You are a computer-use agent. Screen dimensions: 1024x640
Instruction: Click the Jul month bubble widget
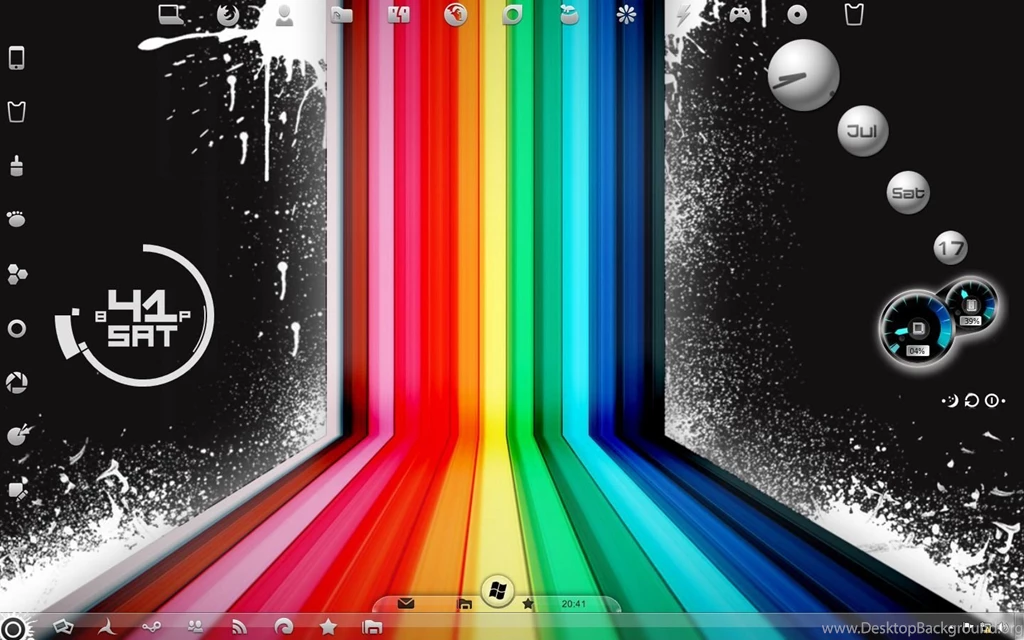coord(861,129)
